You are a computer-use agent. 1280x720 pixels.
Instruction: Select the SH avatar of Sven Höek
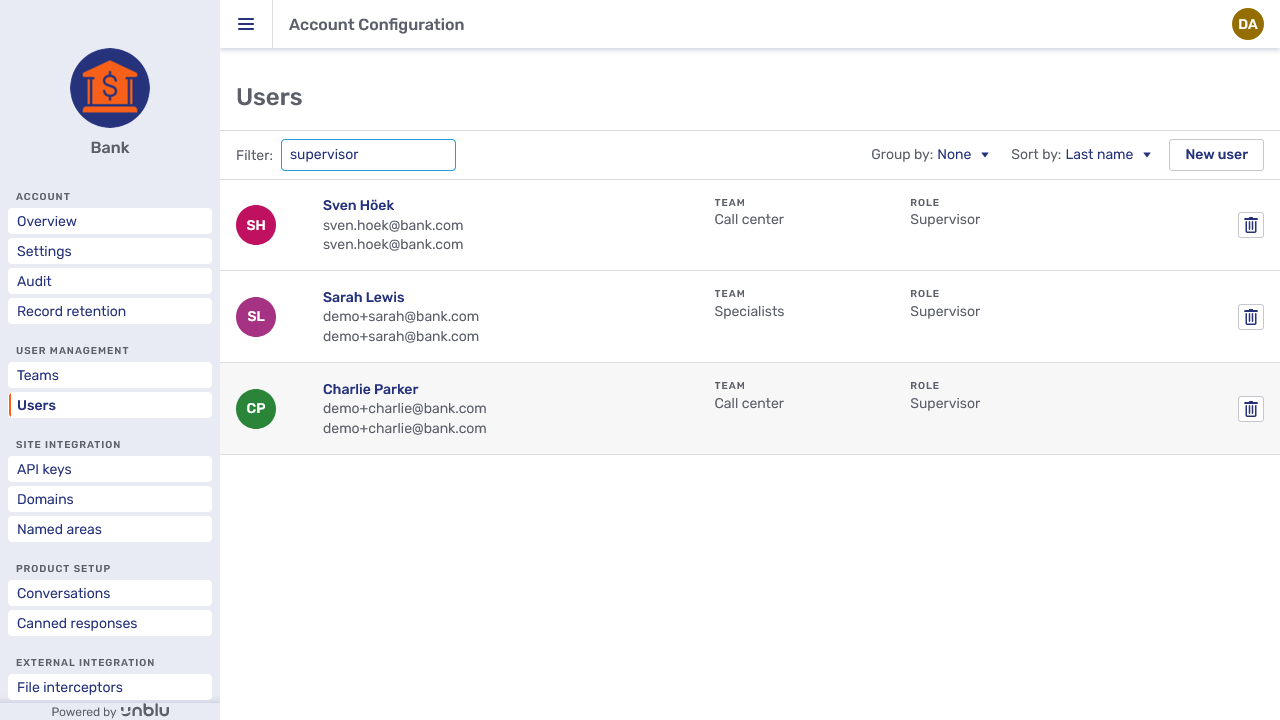click(255, 225)
